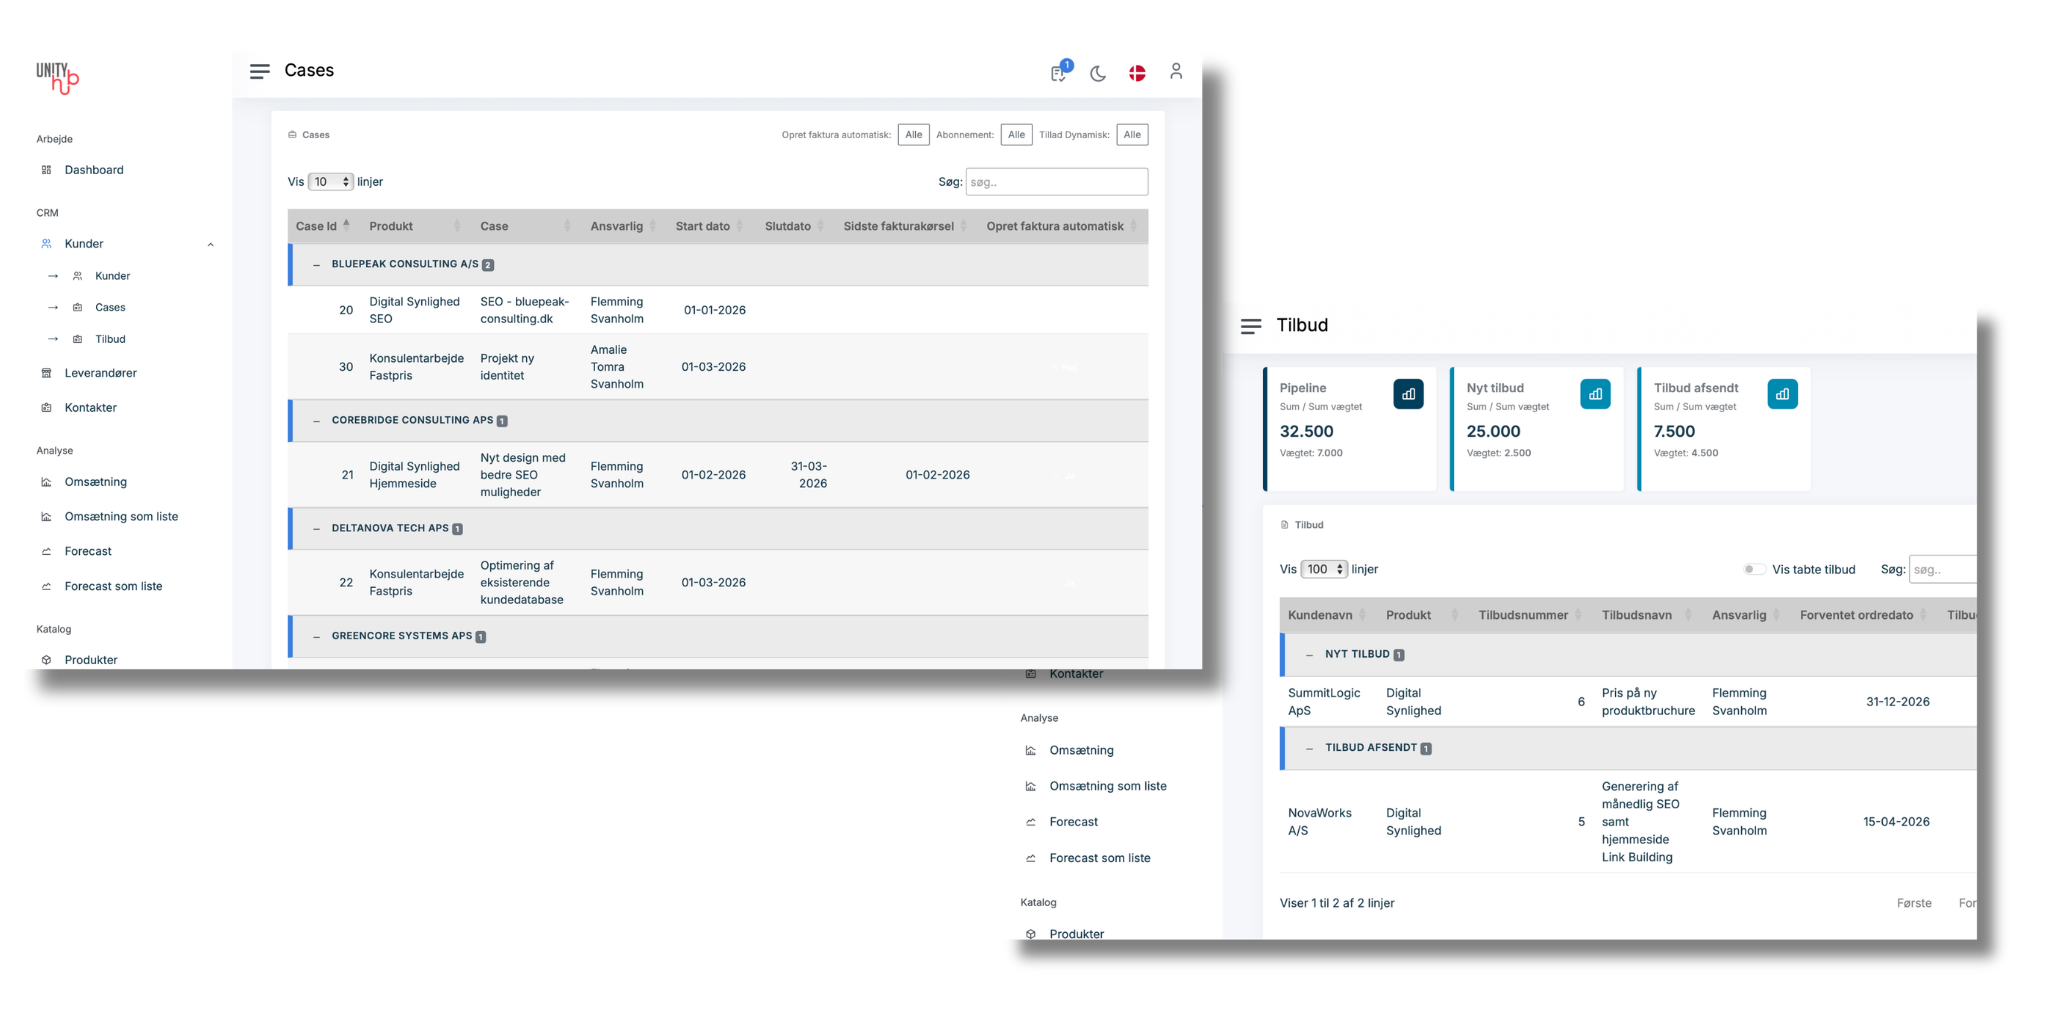Open the Vis 100 linjer dropdown
This screenshot has width=2048, height=1024.
click(x=1324, y=569)
